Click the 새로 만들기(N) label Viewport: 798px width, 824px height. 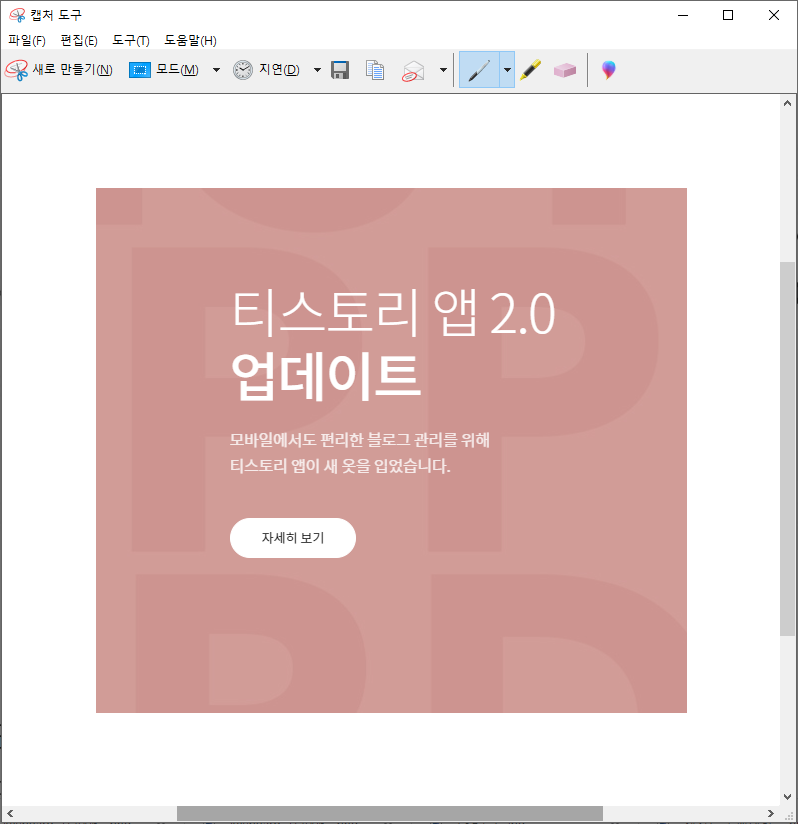(x=72, y=69)
